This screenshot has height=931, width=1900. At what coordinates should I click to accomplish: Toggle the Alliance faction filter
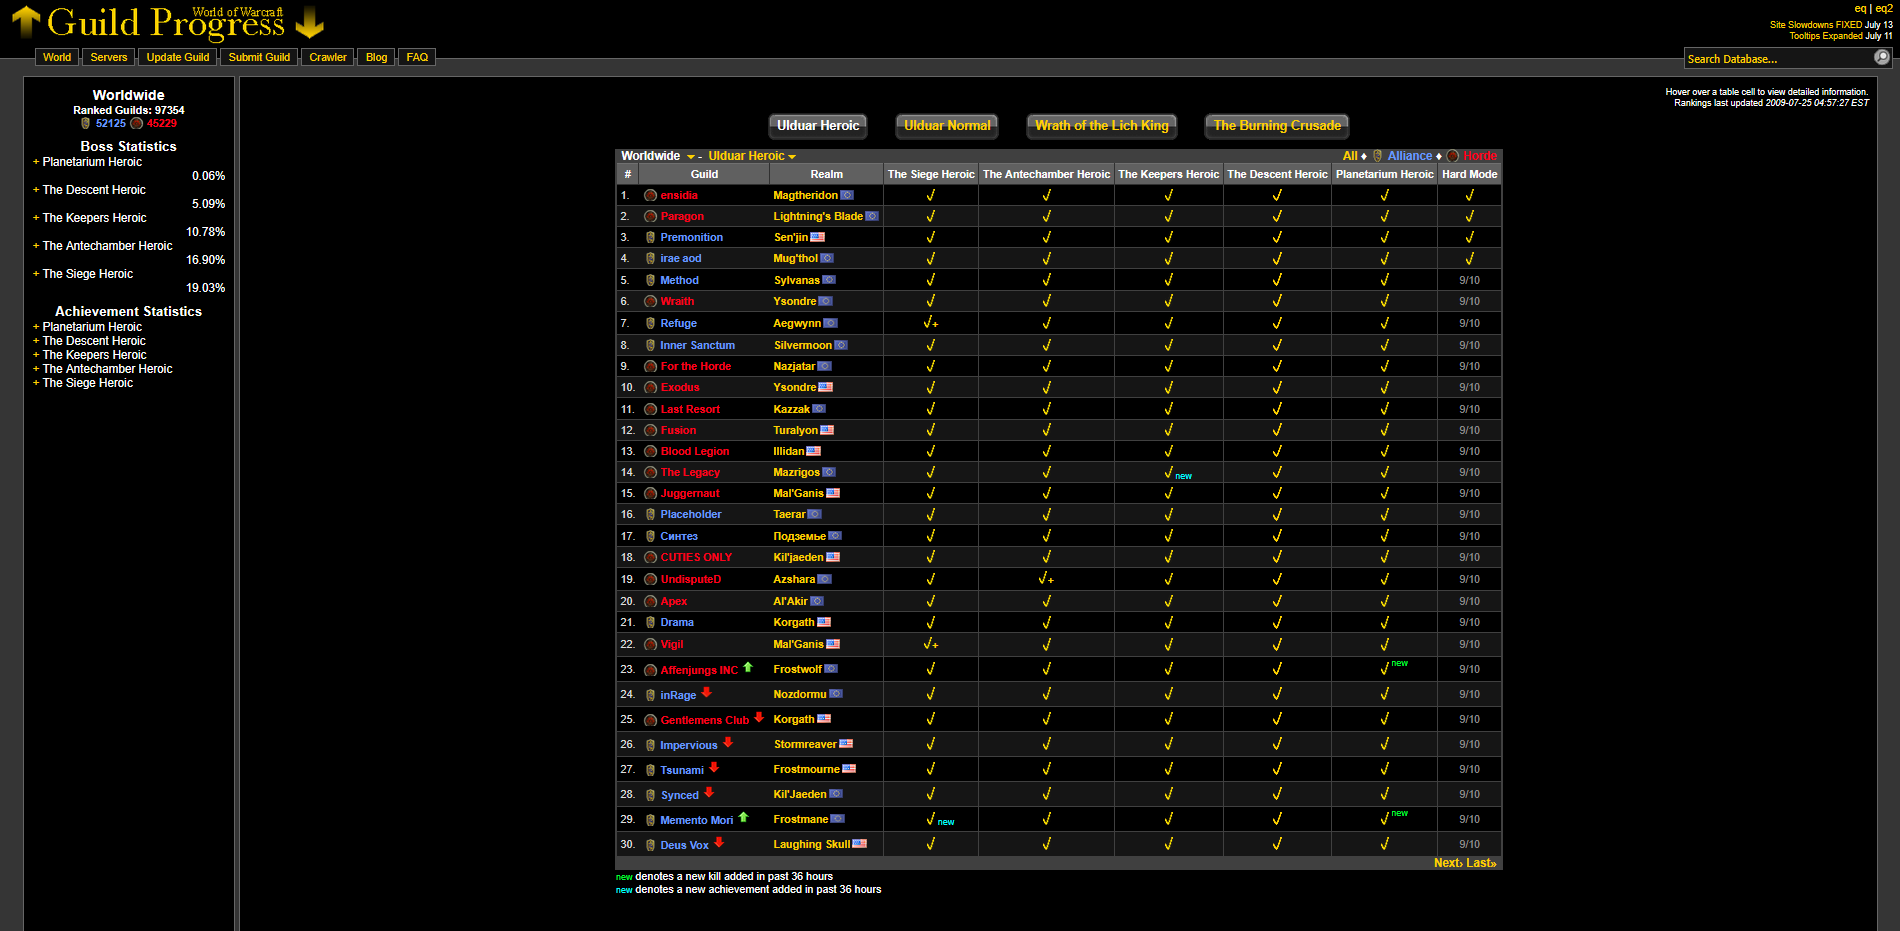click(1409, 156)
